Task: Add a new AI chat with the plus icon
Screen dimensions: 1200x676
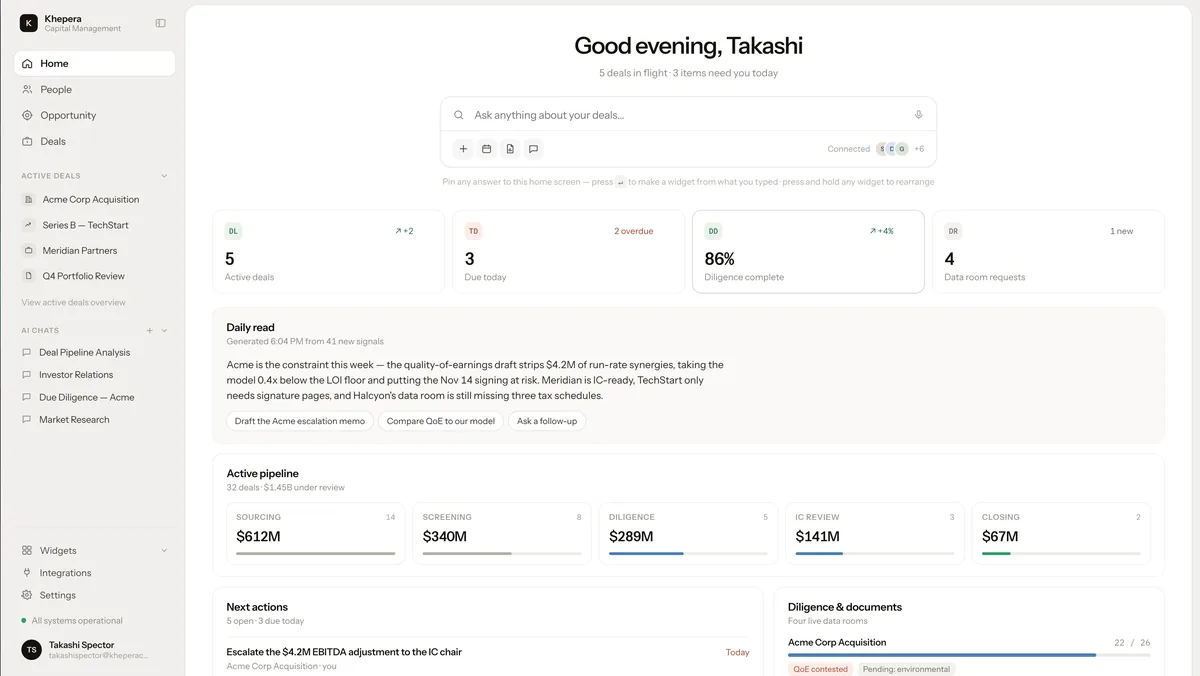Action: pos(149,330)
